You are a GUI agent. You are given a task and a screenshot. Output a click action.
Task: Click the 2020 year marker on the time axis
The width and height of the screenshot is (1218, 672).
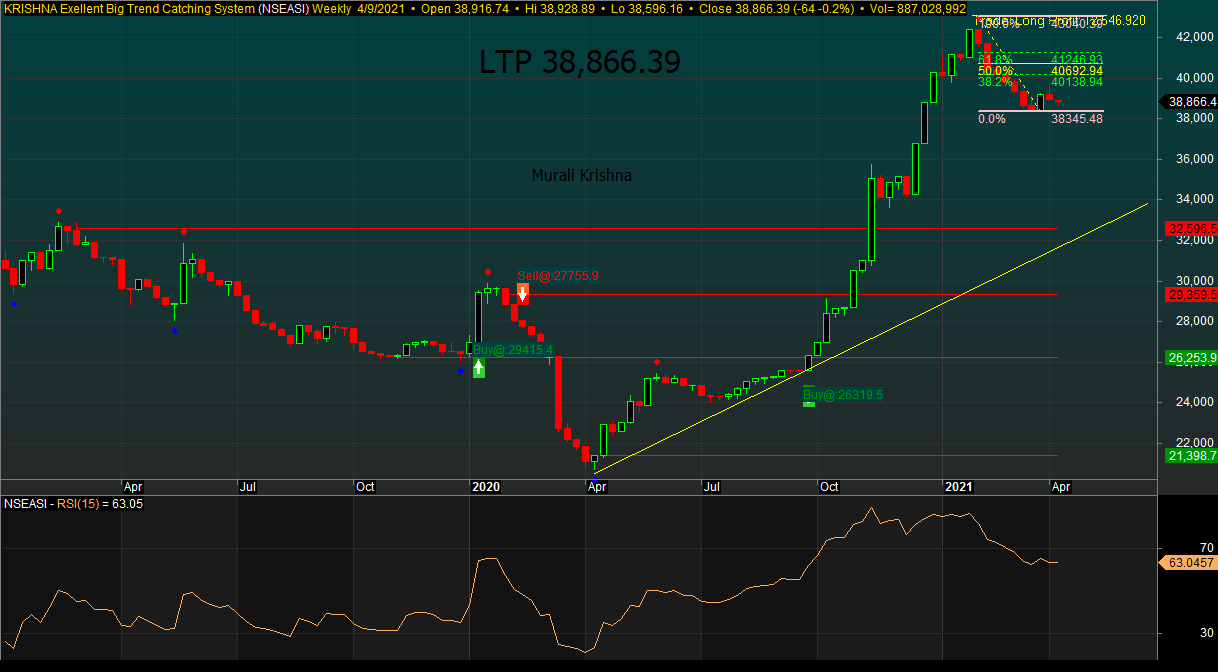point(485,487)
